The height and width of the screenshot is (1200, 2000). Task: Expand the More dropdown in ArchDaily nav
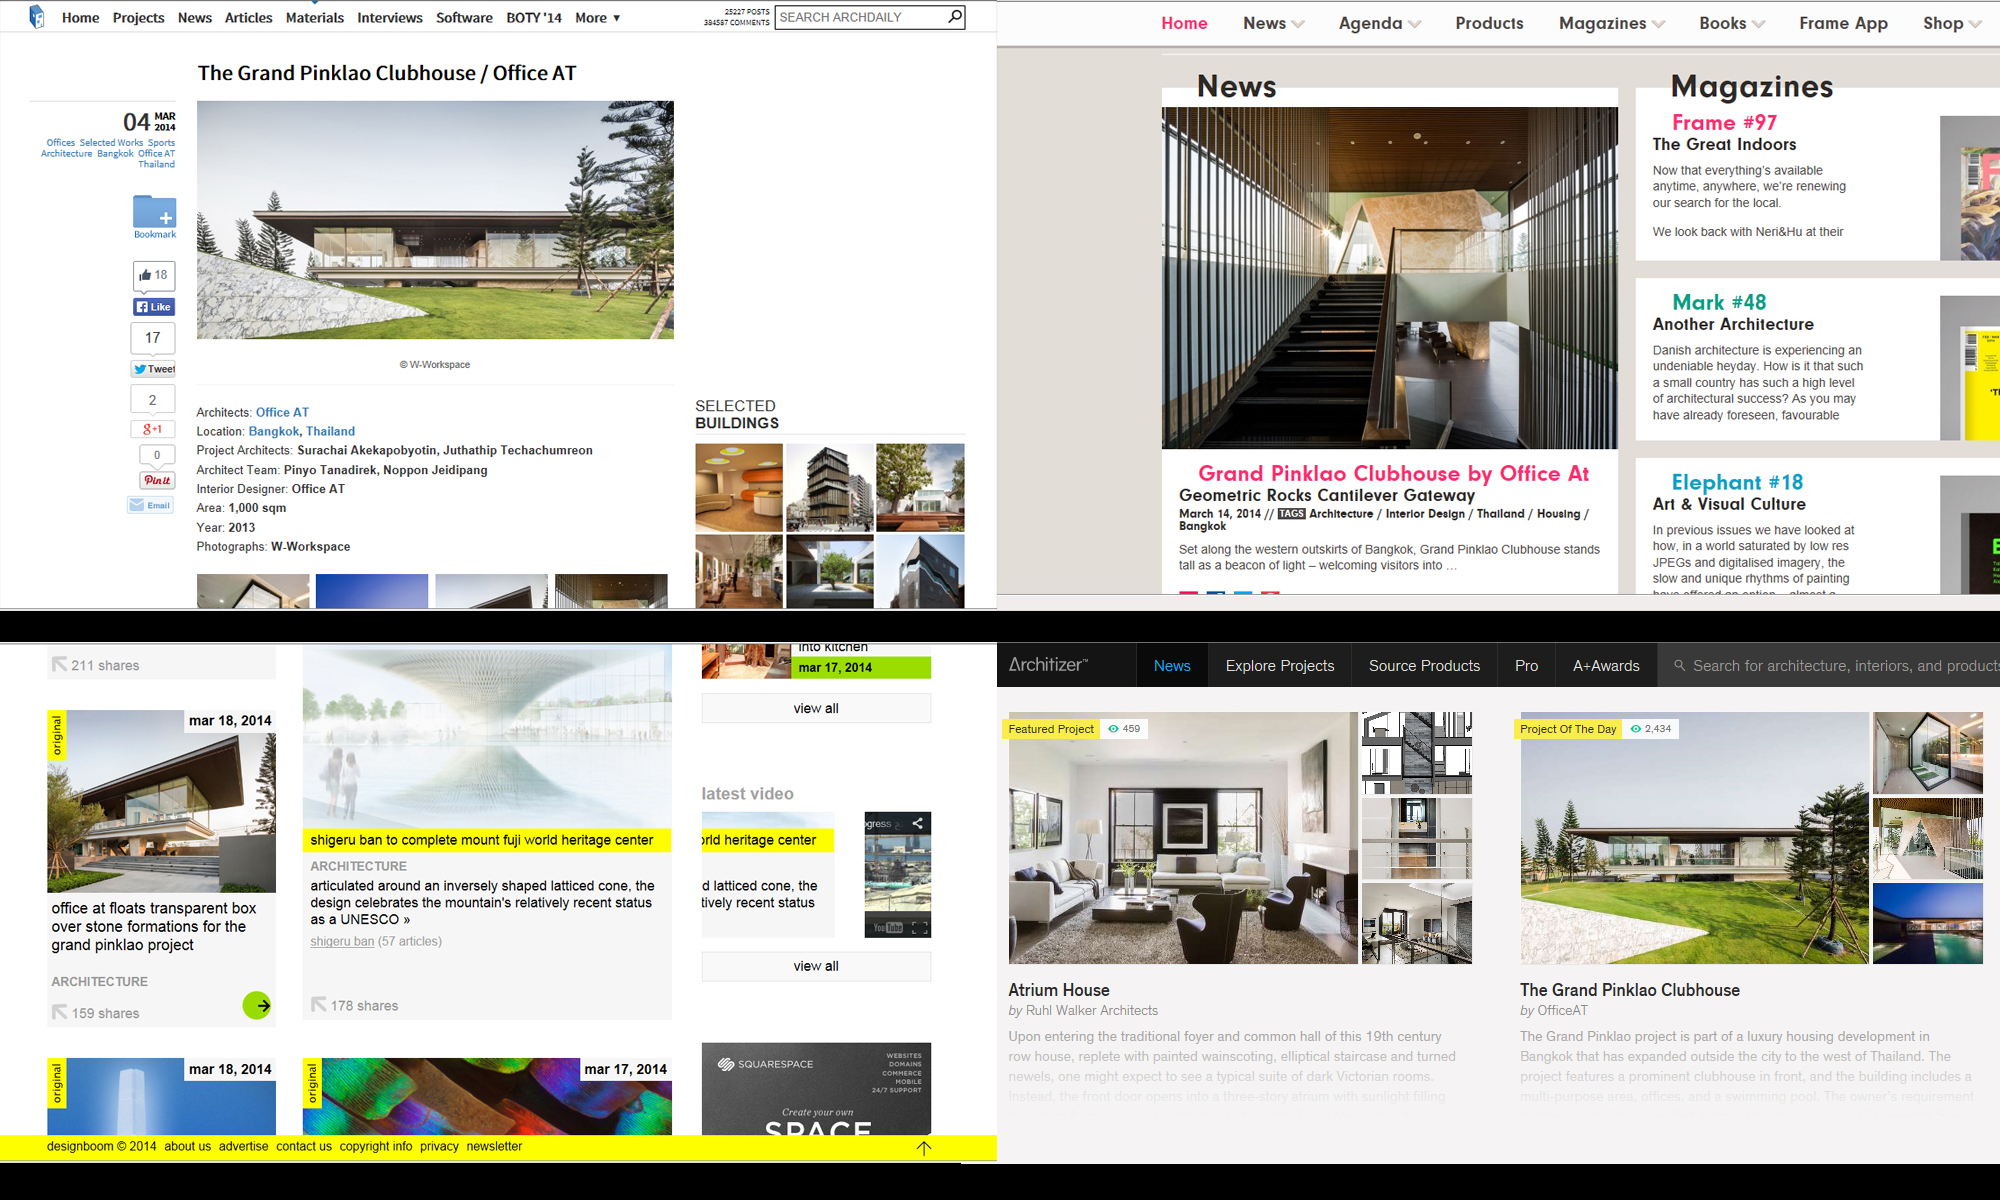[597, 18]
